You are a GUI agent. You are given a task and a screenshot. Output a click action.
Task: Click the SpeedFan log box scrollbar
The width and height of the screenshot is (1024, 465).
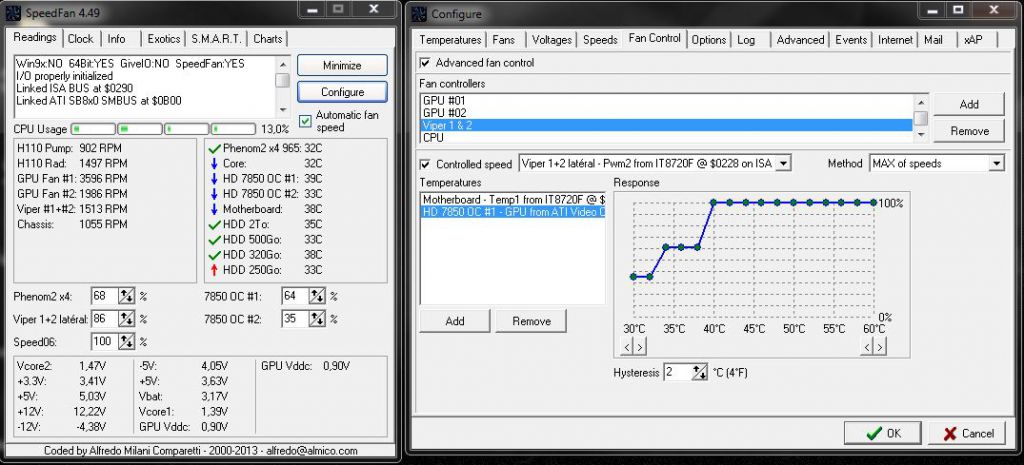click(x=283, y=86)
